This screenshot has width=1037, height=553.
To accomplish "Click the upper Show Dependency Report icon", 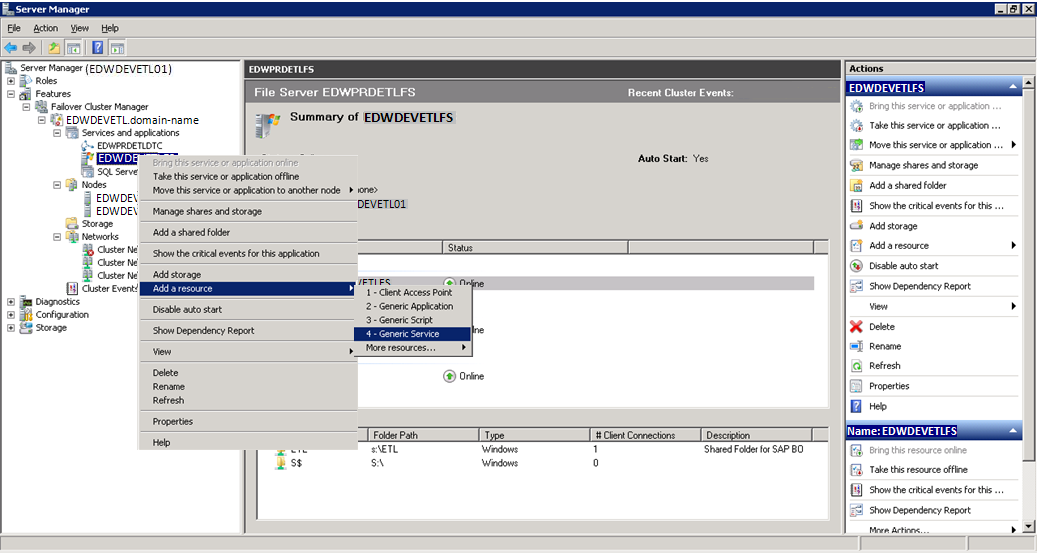I will [x=856, y=286].
